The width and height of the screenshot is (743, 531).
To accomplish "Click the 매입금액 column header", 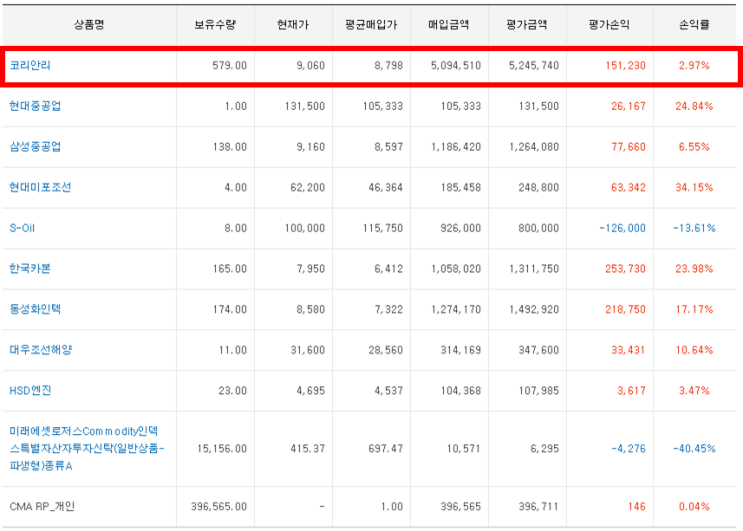I will [449, 25].
